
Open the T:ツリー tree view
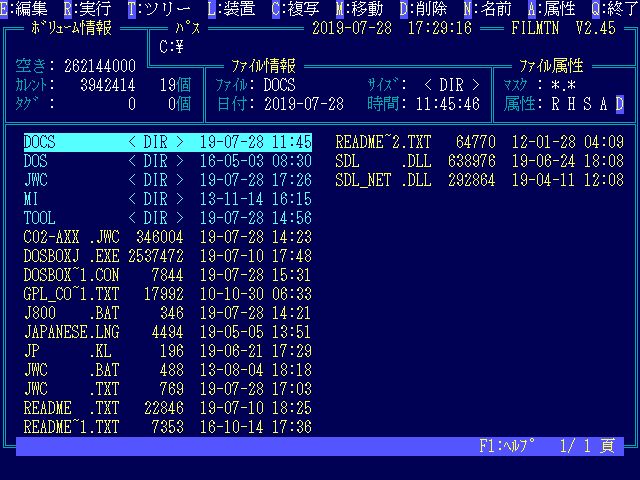pos(159,9)
